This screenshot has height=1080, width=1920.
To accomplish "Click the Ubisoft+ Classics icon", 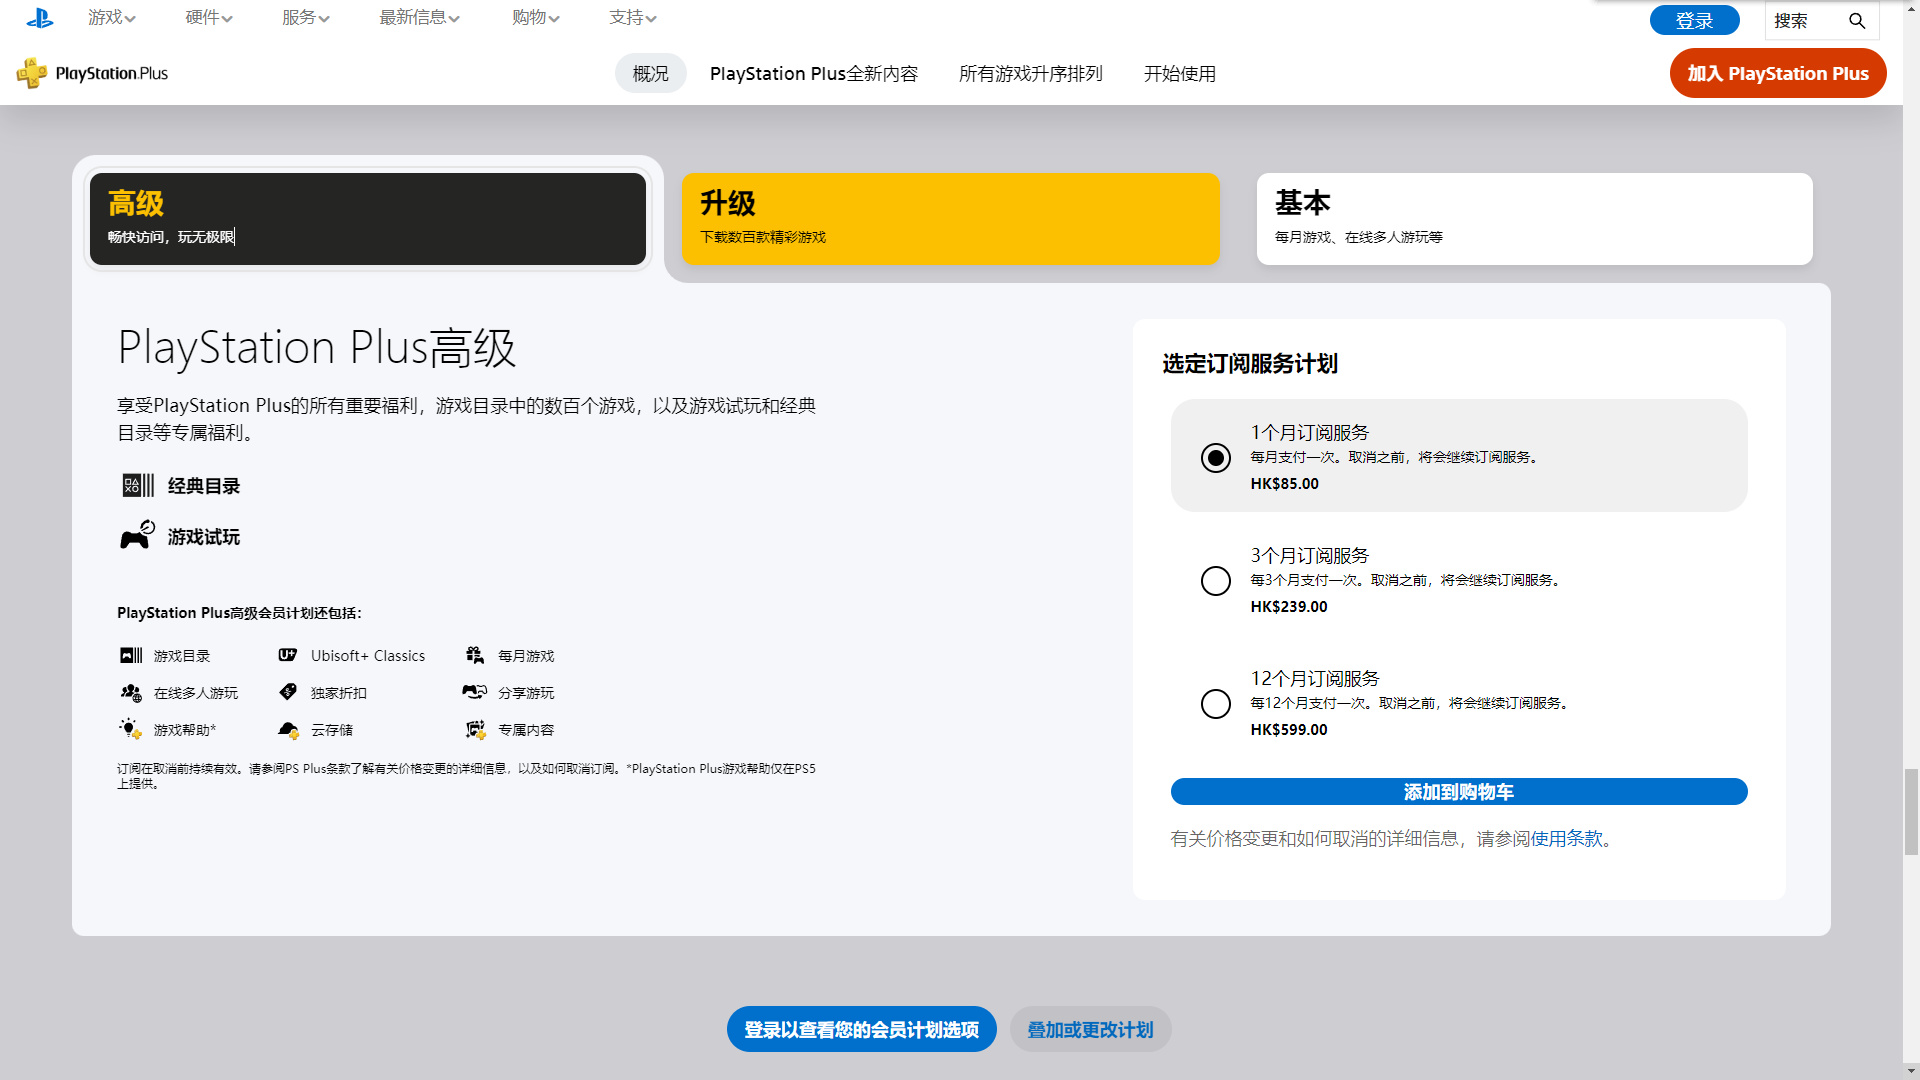I will click(287, 655).
